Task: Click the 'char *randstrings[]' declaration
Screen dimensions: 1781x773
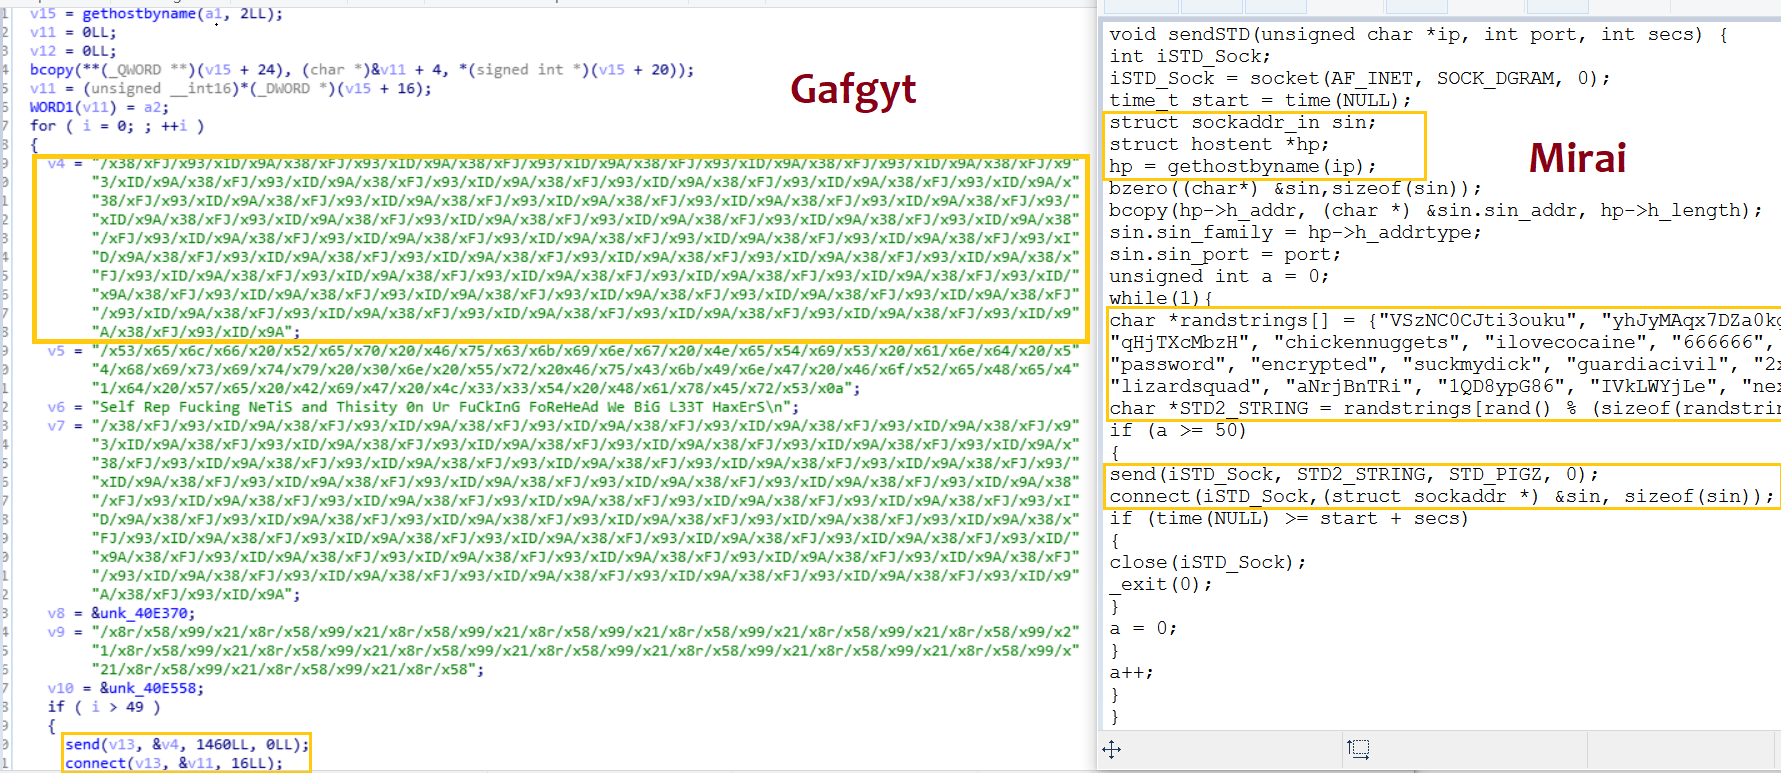Action: point(1445,320)
